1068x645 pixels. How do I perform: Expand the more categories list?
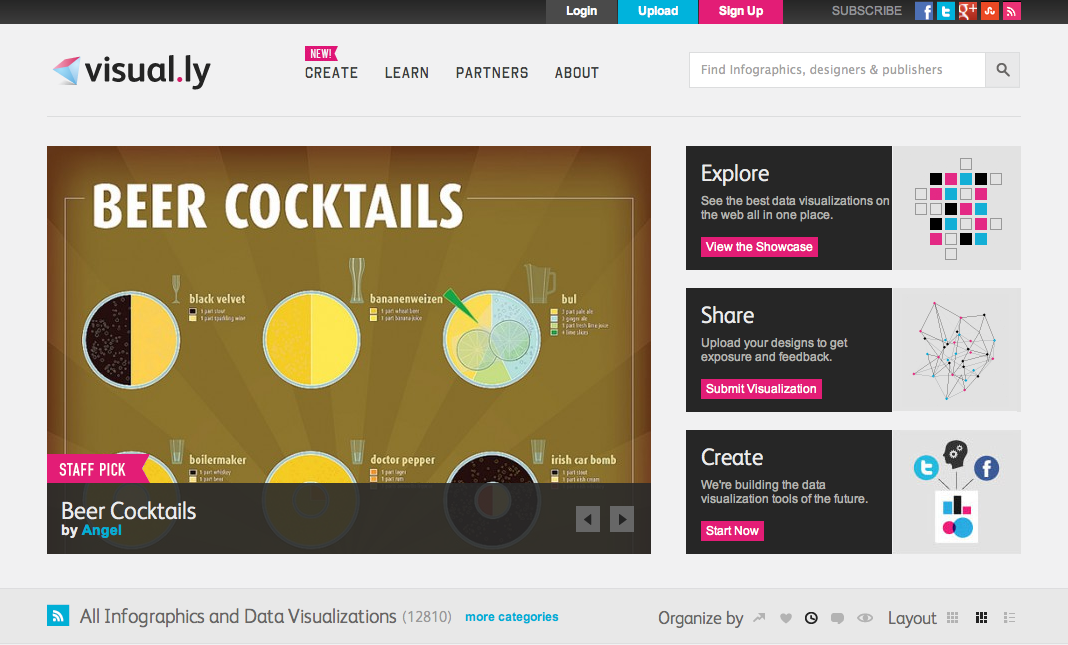pos(512,617)
